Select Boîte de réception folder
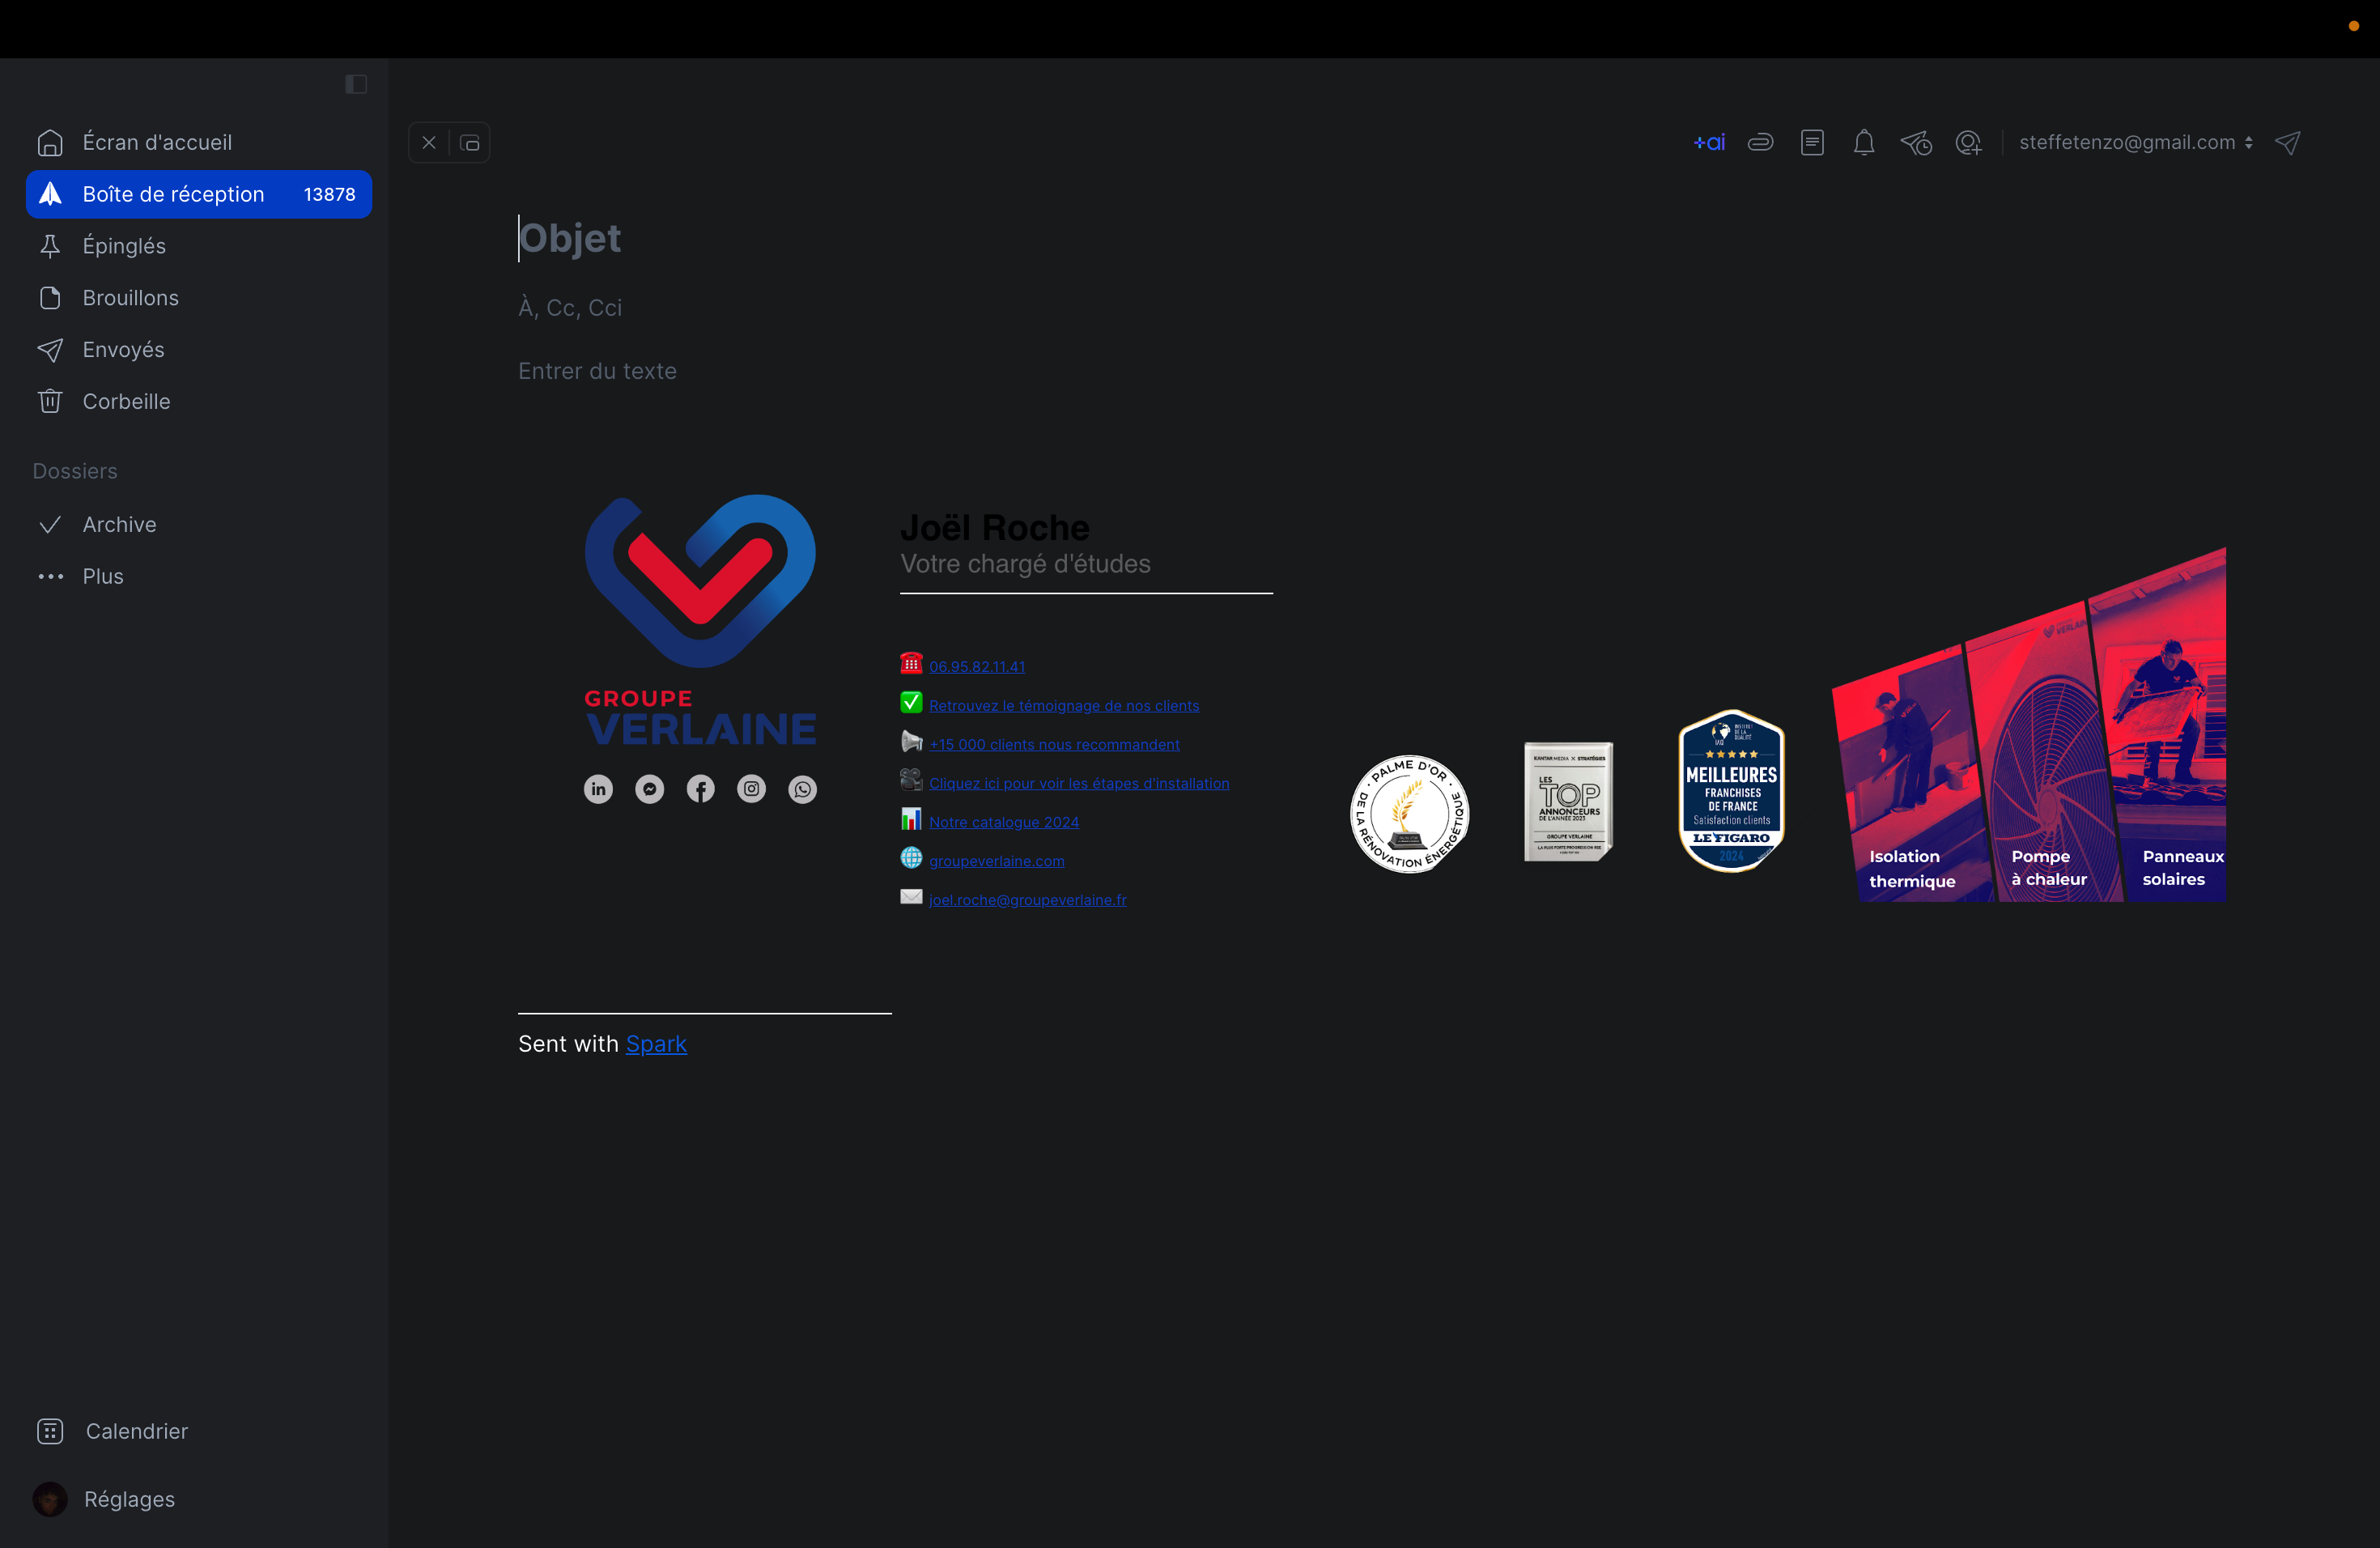The image size is (2380, 1548). click(x=199, y=194)
